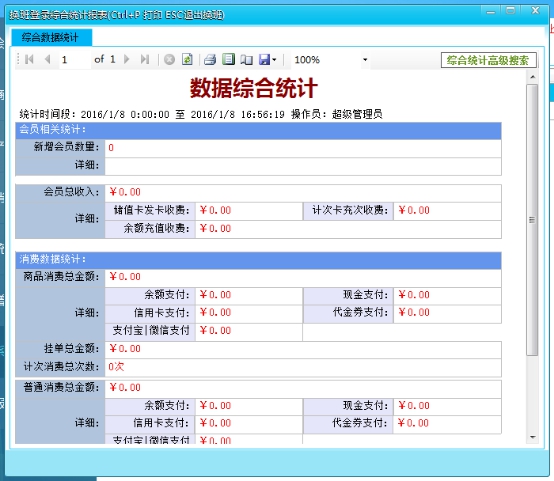The height and width of the screenshot is (481, 554).
Task: Click scrollbar up arrow
Action: [x=532, y=77]
